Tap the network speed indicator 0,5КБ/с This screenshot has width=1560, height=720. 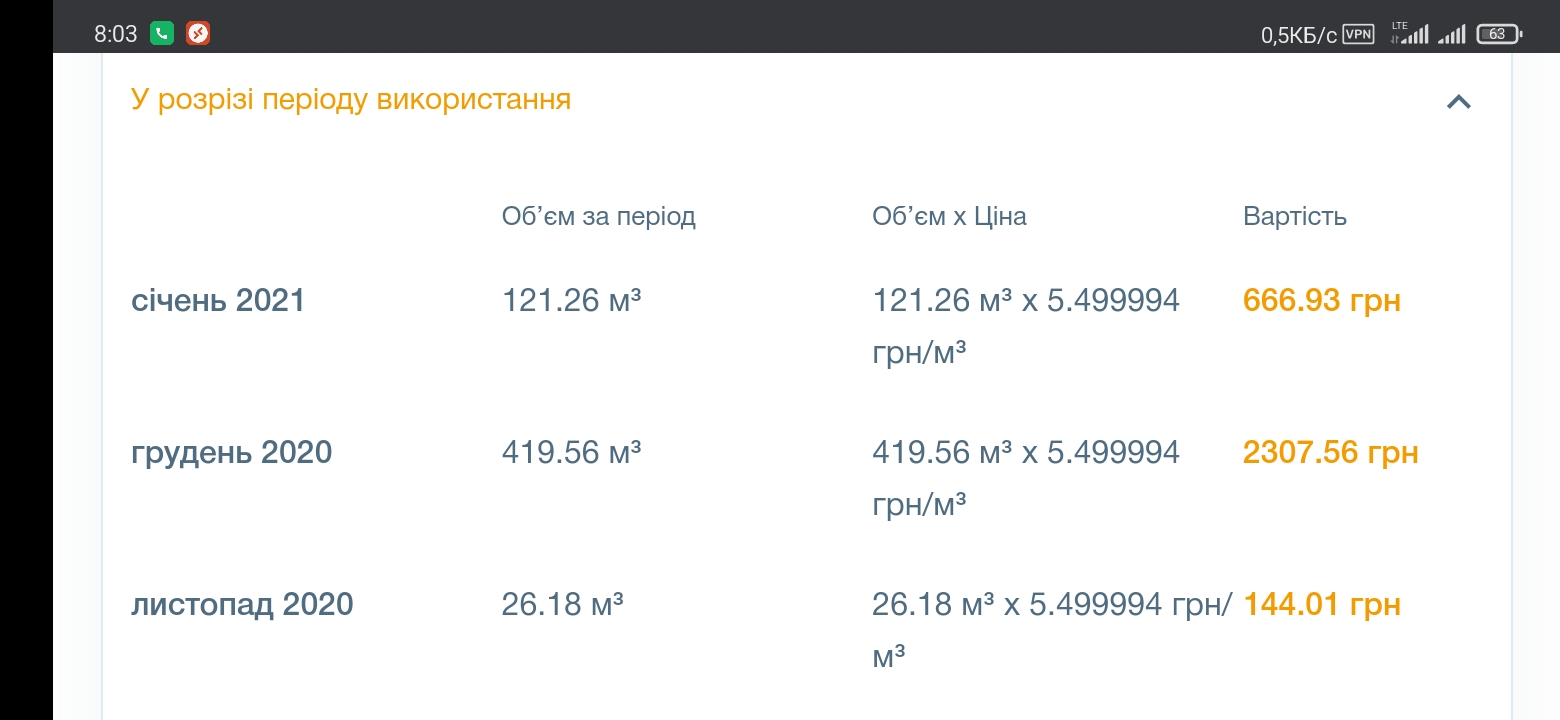[x=1298, y=35]
